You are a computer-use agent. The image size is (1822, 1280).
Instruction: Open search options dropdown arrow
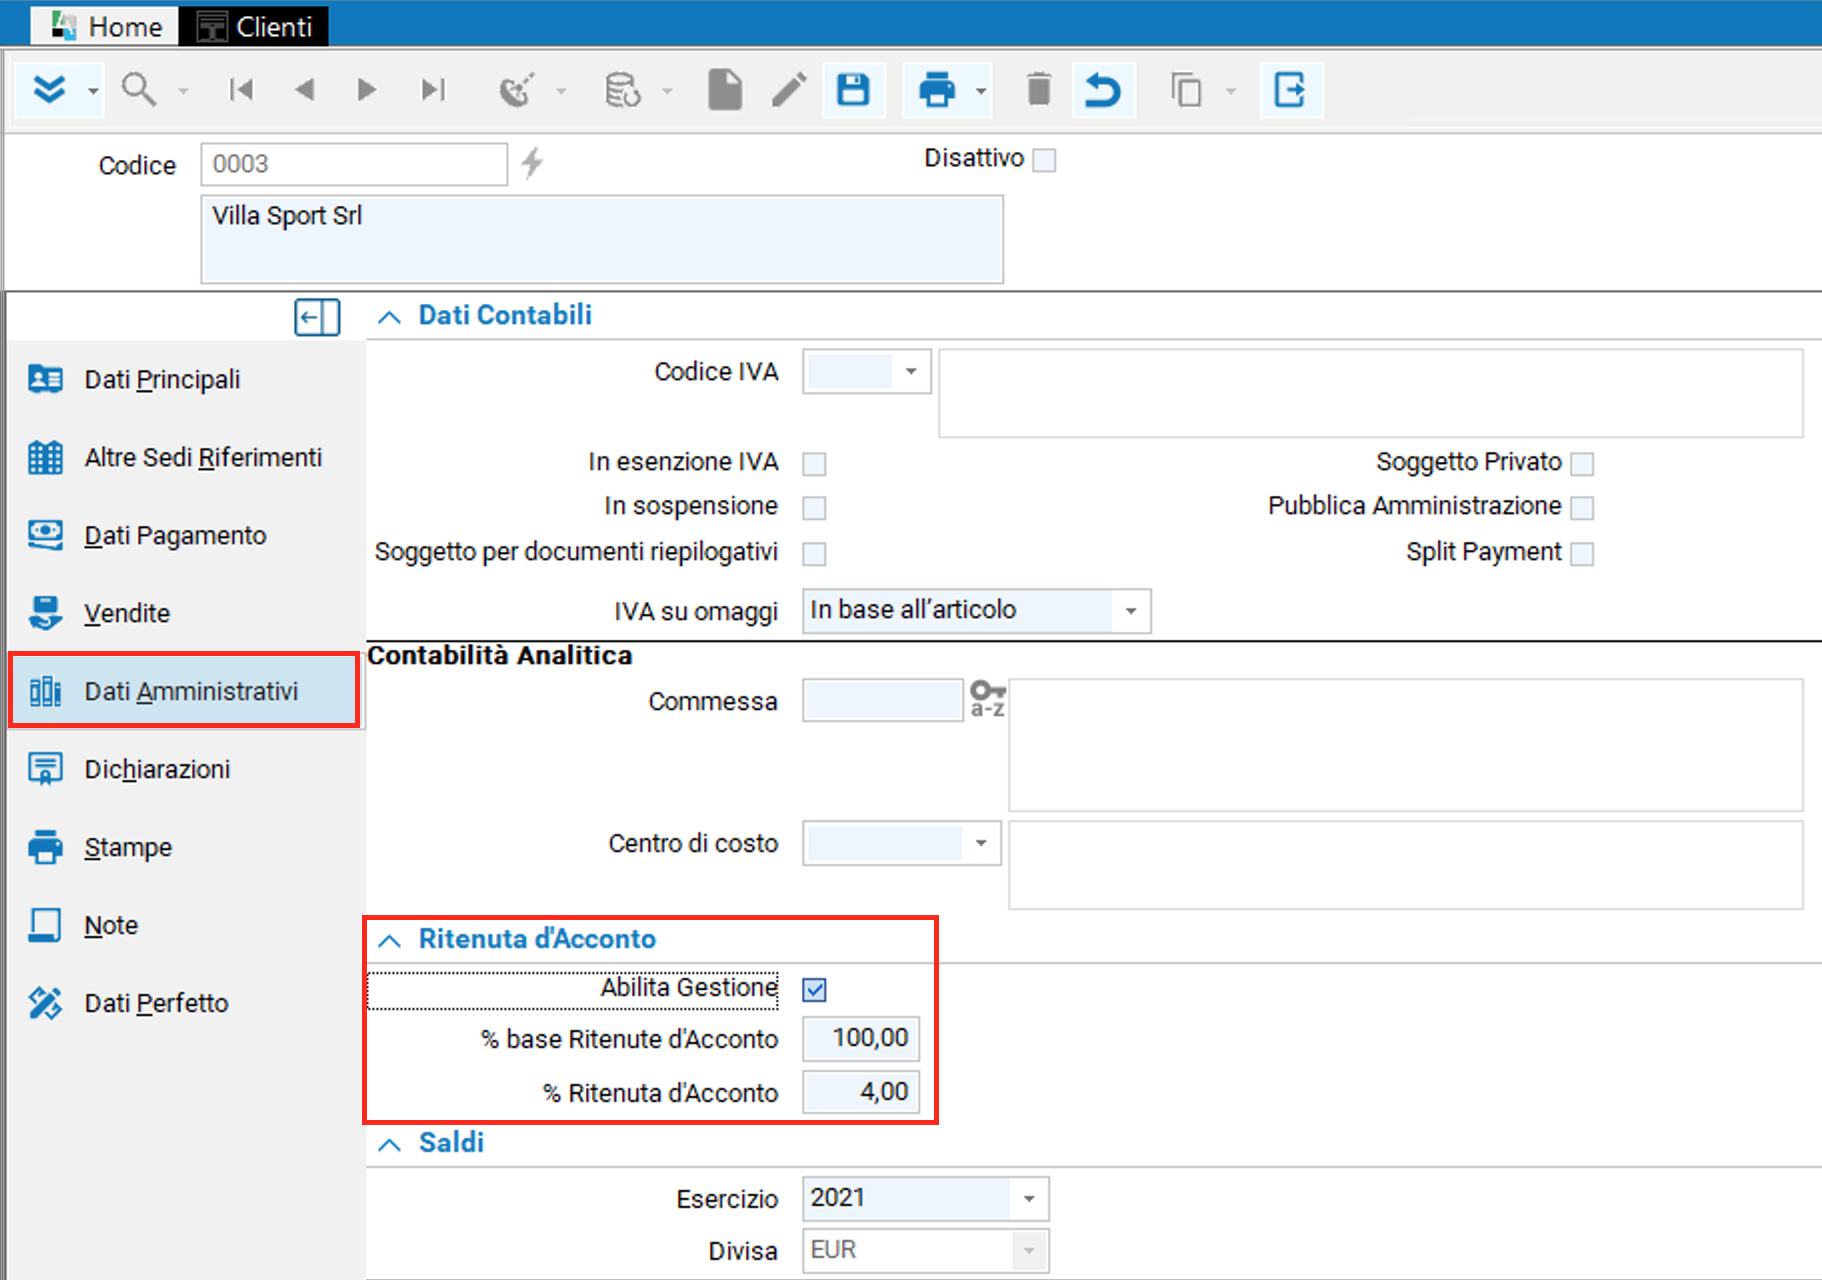[183, 91]
